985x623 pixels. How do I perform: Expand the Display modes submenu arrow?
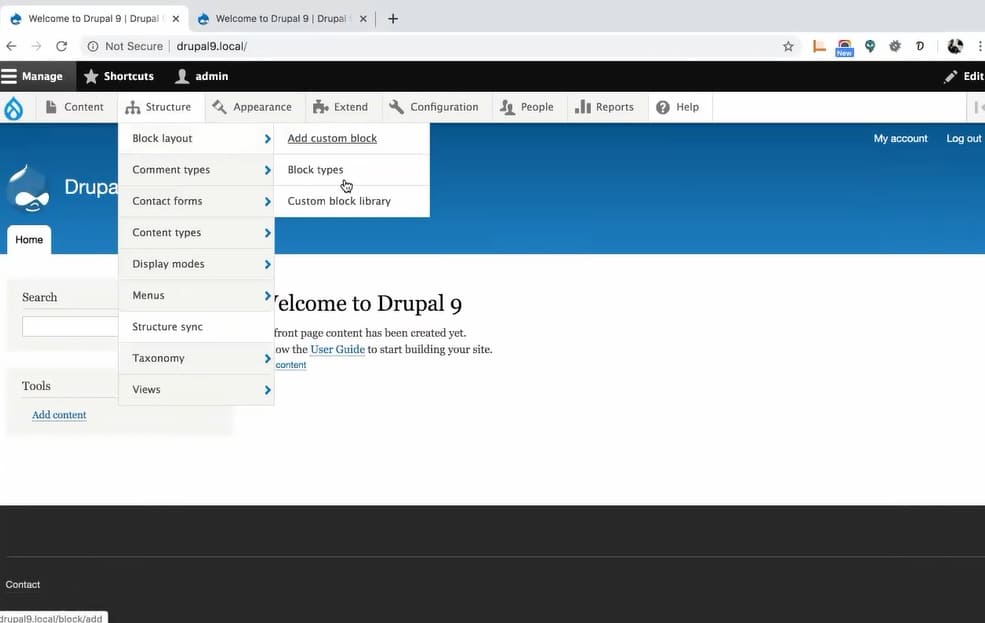(267, 264)
